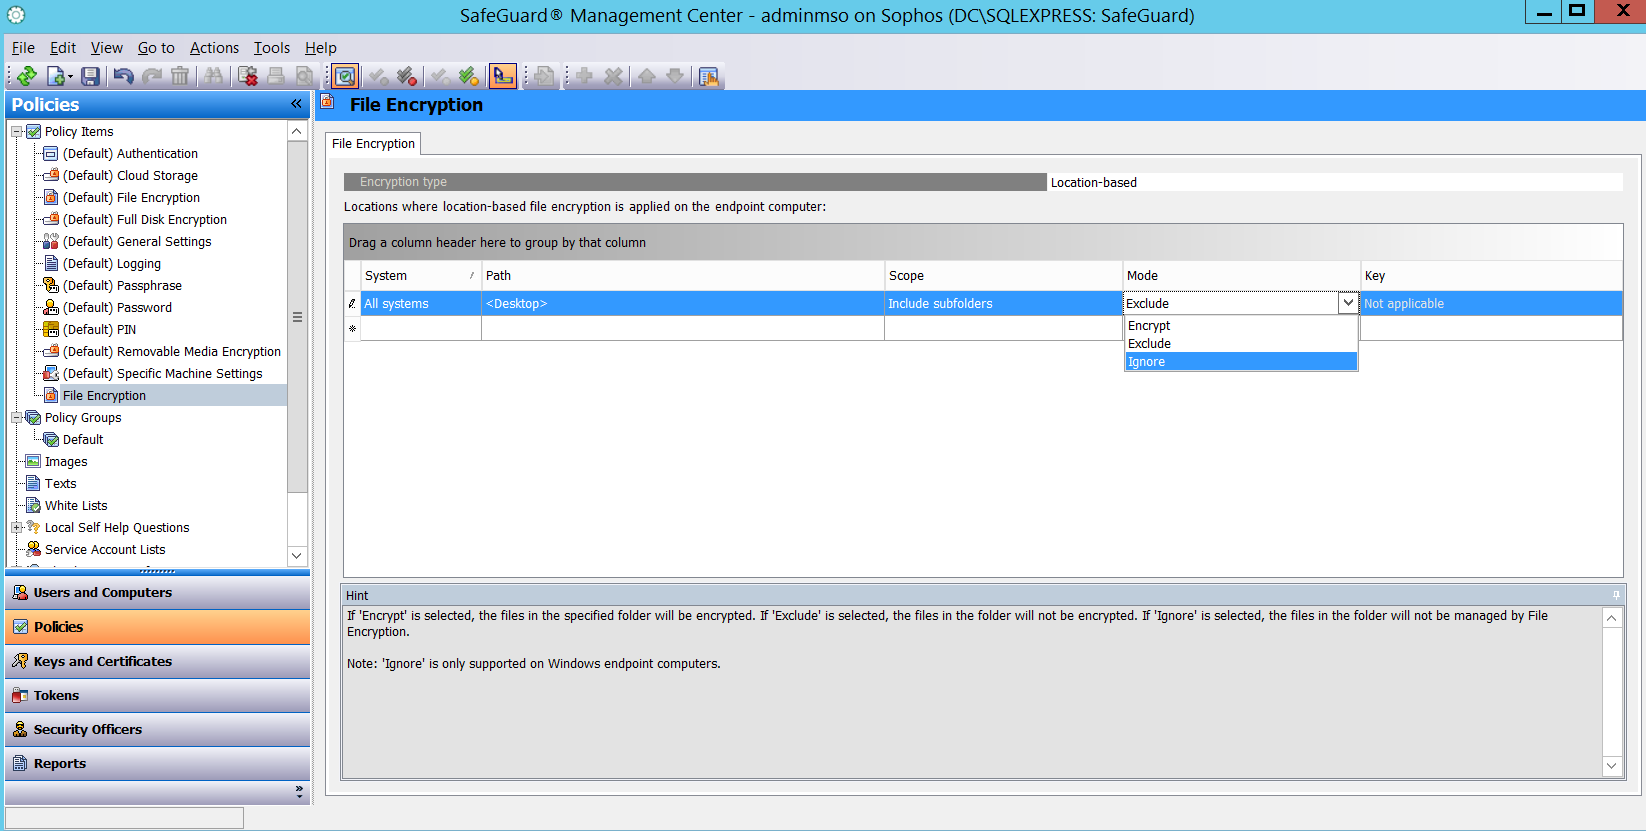The height and width of the screenshot is (831, 1646).
Task: Click the Include subfolders scope cell
Action: (x=1004, y=304)
